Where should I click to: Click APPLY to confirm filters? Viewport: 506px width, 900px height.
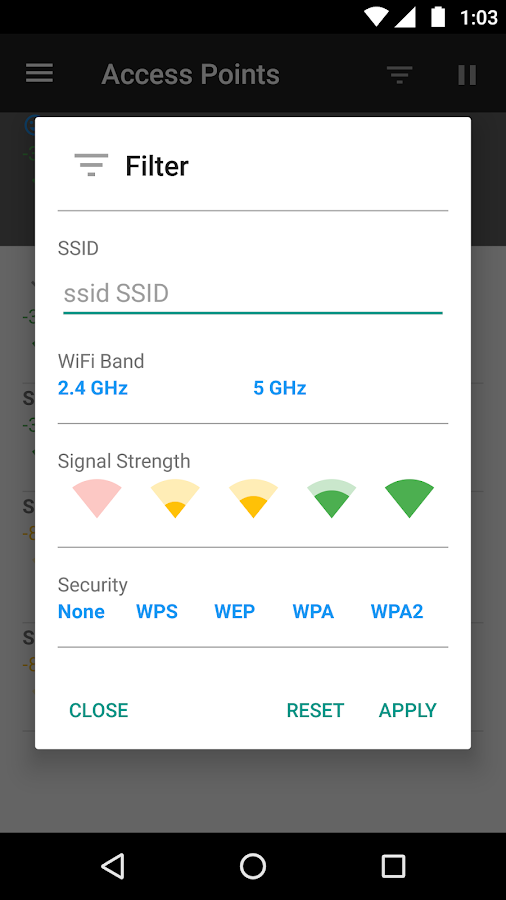[408, 711]
